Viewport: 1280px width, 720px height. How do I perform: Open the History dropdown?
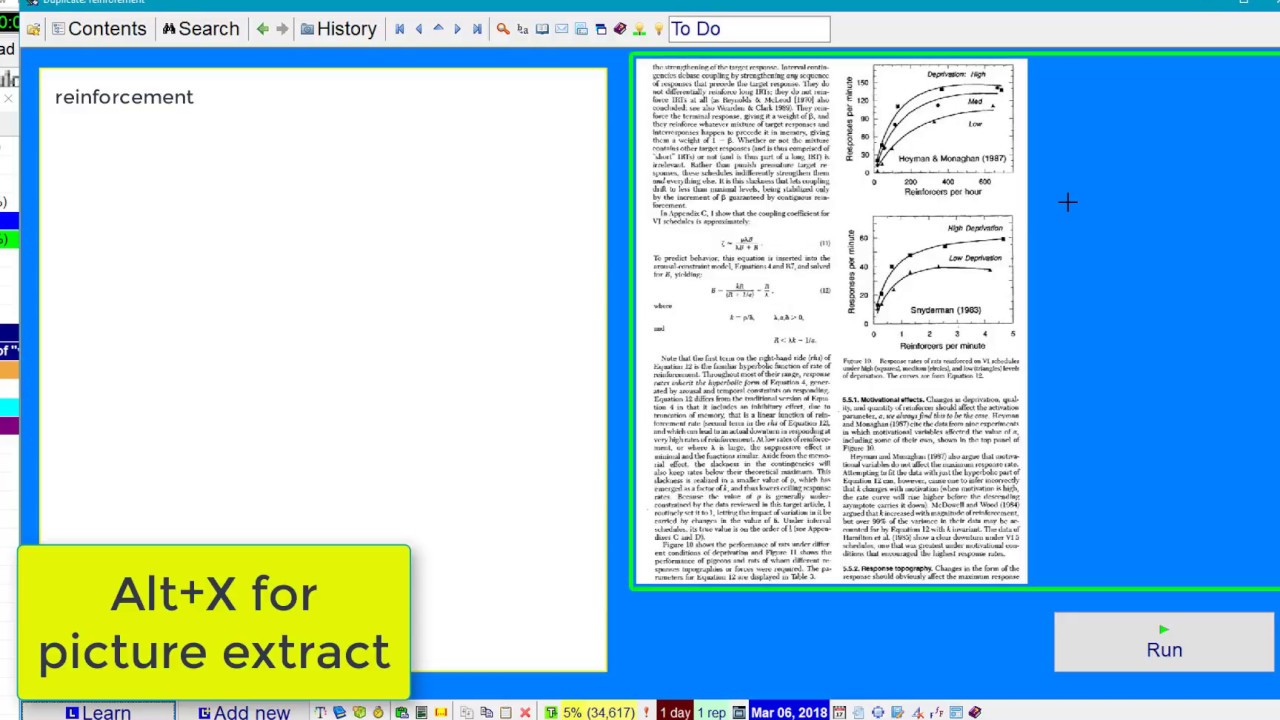click(338, 29)
